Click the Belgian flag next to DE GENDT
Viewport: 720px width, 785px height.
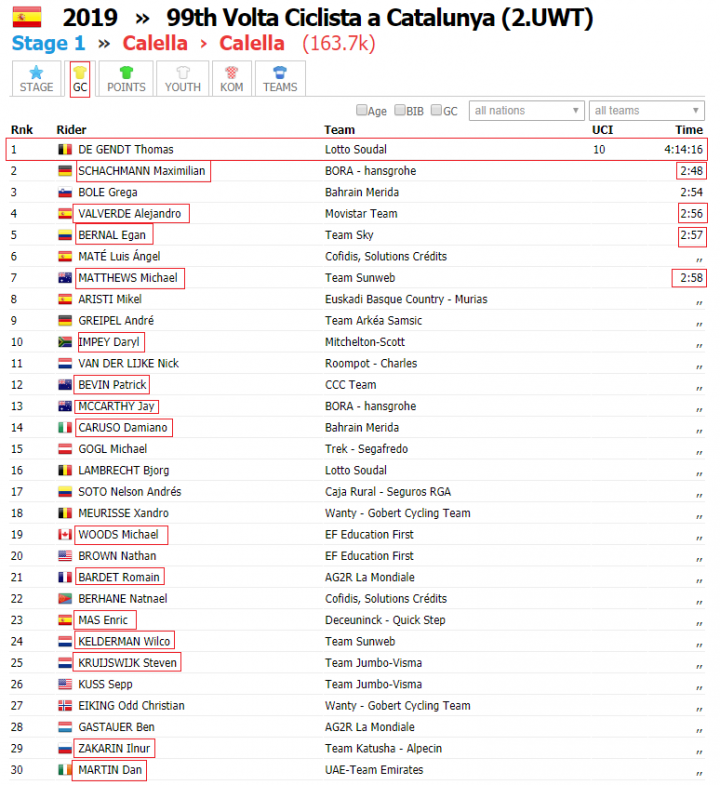(x=65, y=150)
